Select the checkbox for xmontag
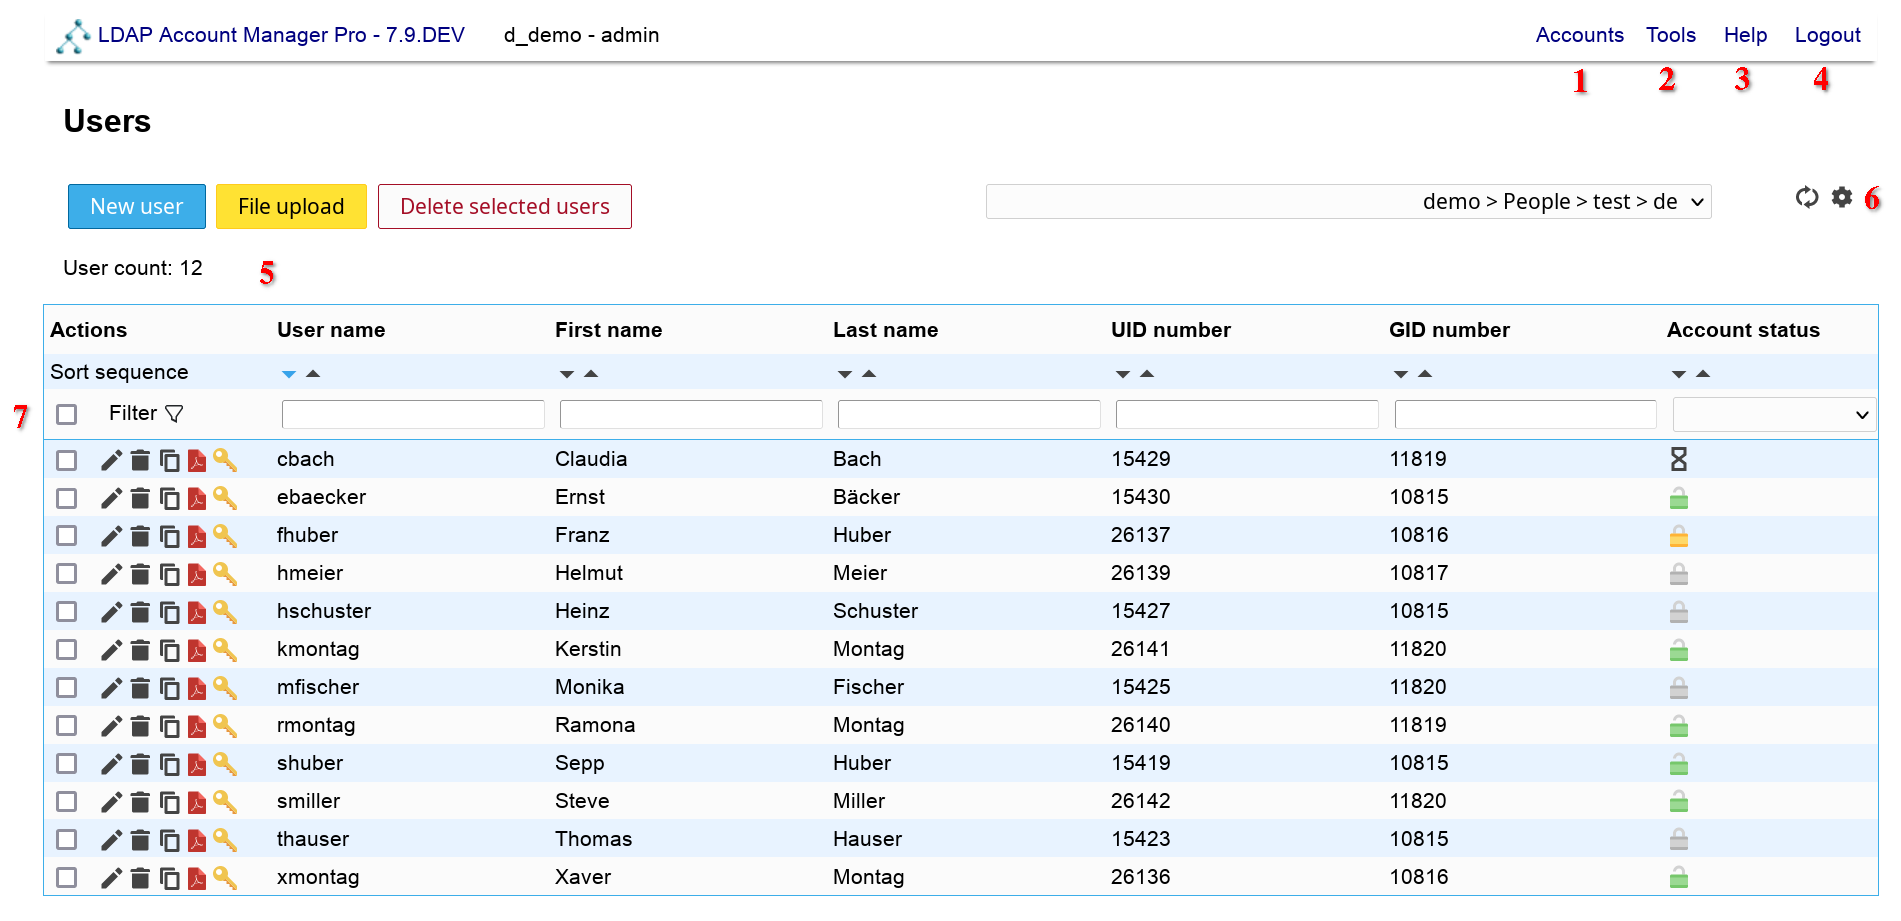The width and height of the screenshot is (1901, 921). (67, 878)
